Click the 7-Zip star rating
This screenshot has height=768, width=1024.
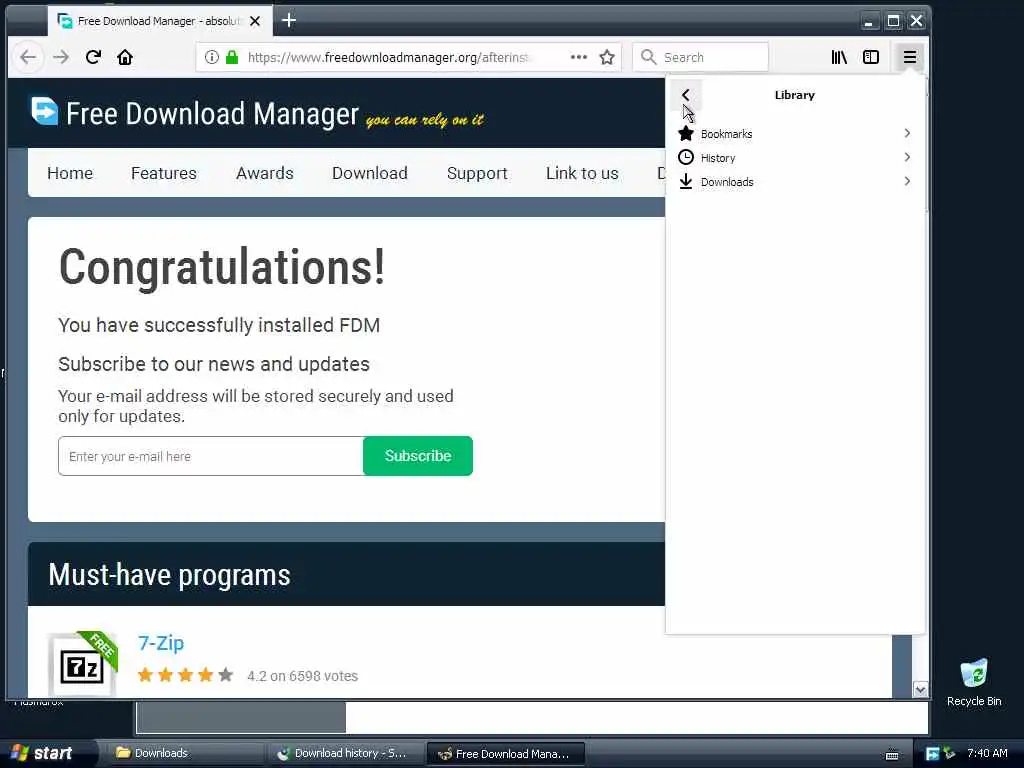(x=185, y=675)
